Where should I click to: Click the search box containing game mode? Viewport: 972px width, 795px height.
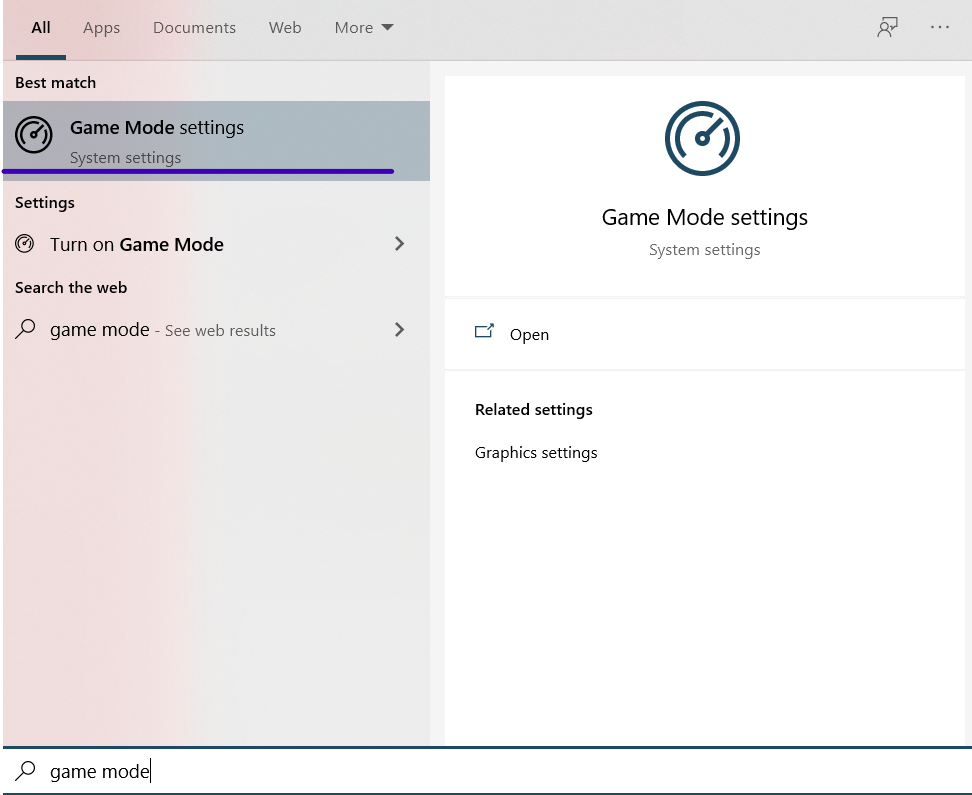point(487,771)
